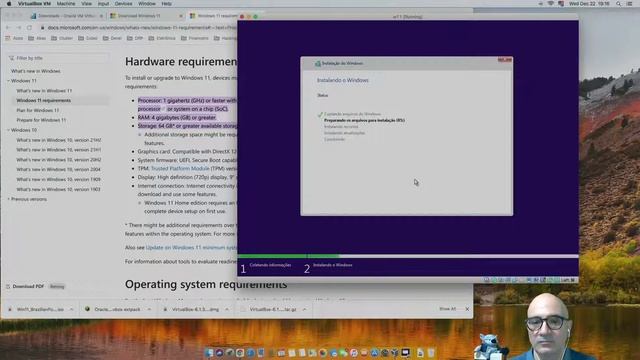Image resolution: width=640 pixels, height=360 pixels.
Task: Click Finder icon in the Dock
Action: point(209,353)
